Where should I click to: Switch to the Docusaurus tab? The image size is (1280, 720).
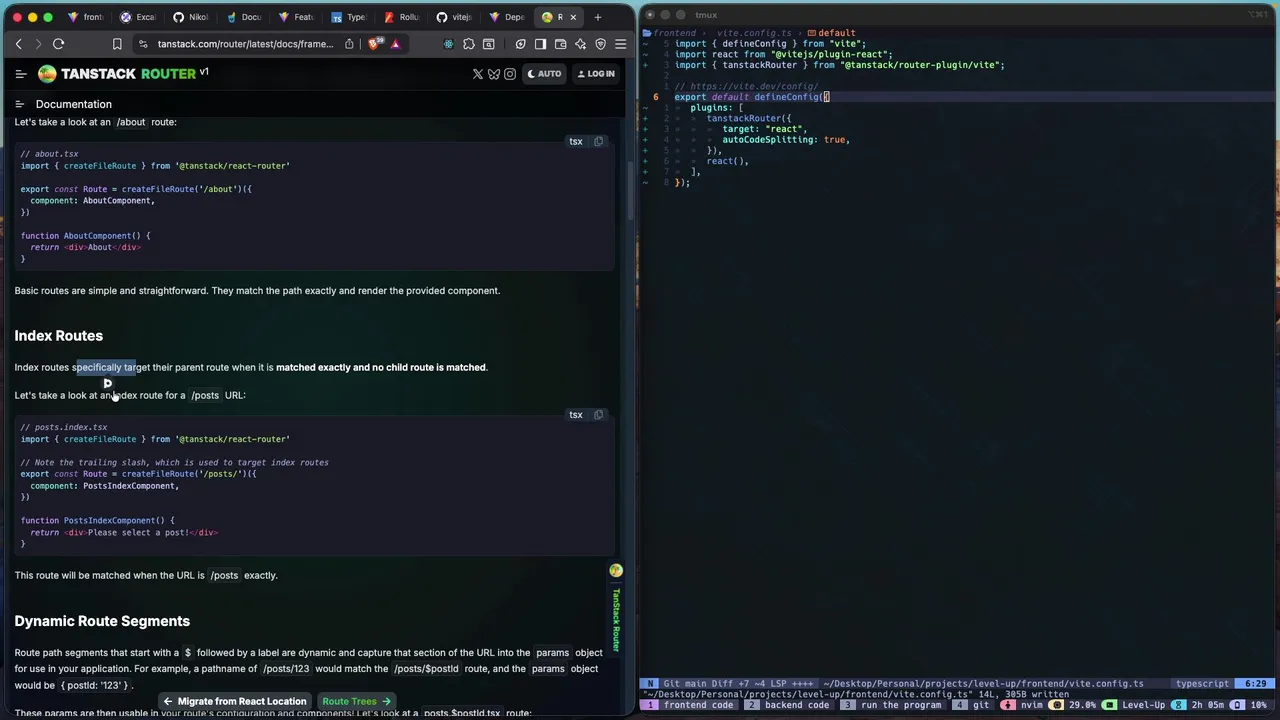coord(243,17)
